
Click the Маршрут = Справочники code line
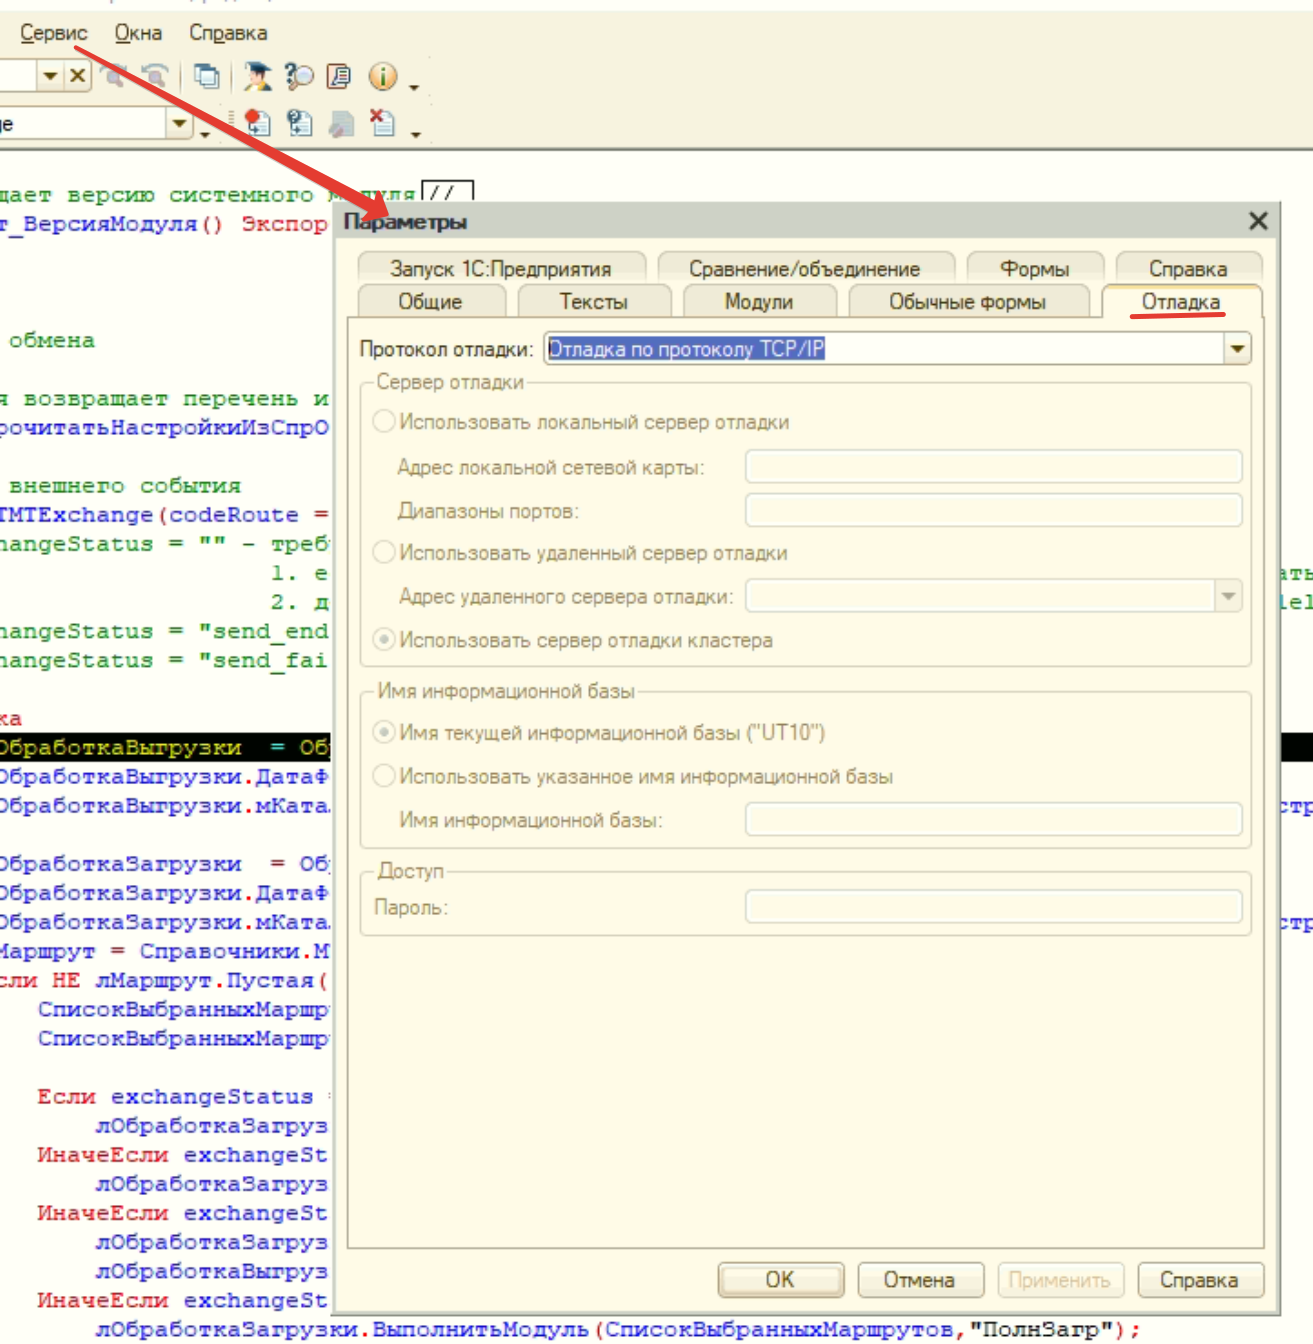pos(164,951)
